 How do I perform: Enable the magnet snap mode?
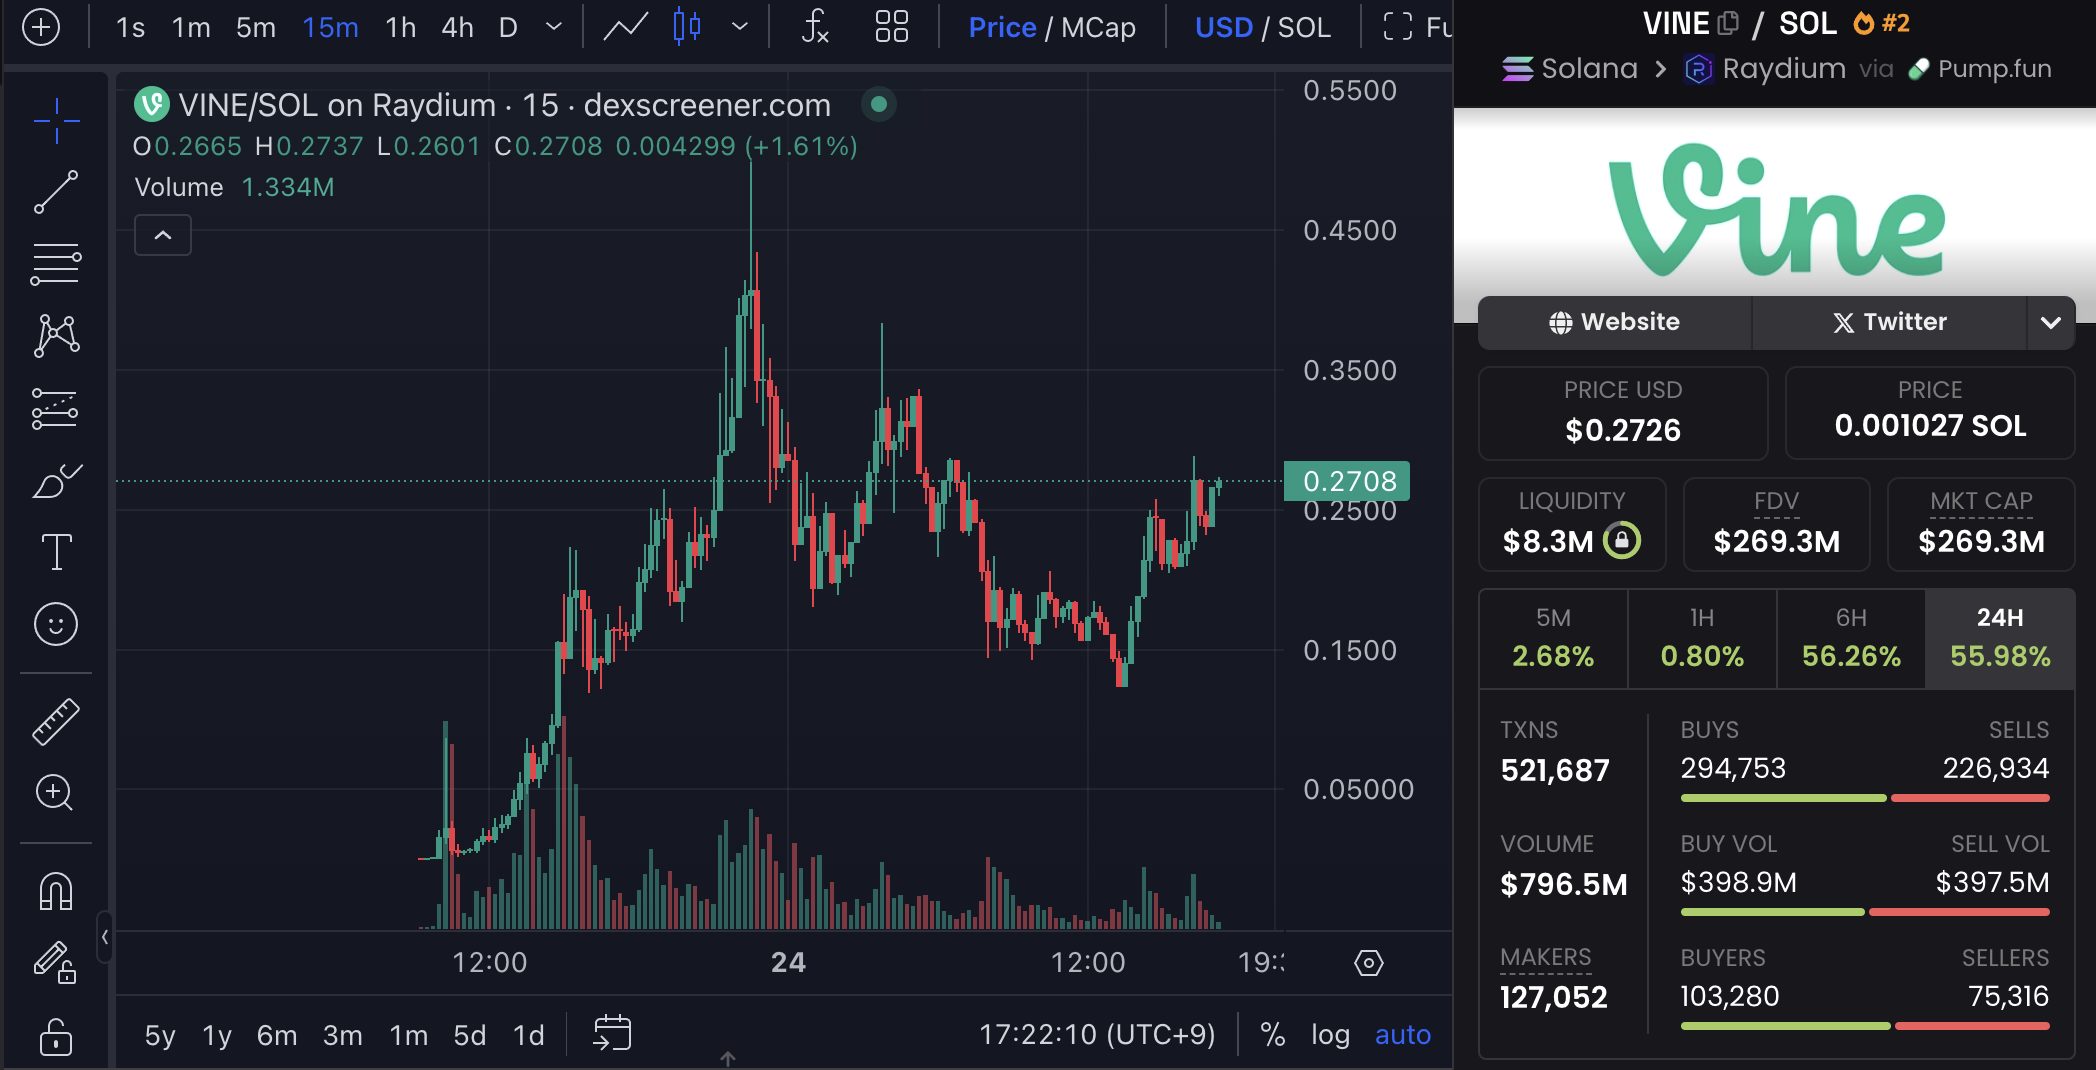click(56, 891)
